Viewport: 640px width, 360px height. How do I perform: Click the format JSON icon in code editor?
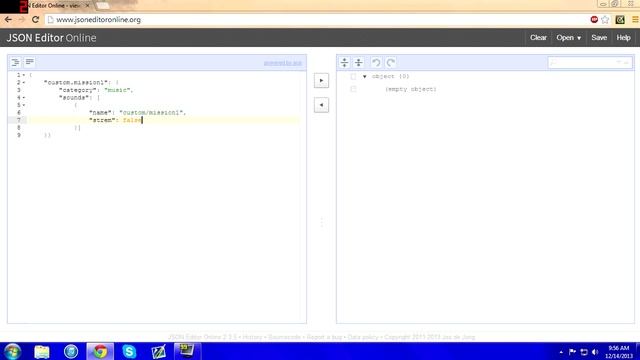[15, 62]
